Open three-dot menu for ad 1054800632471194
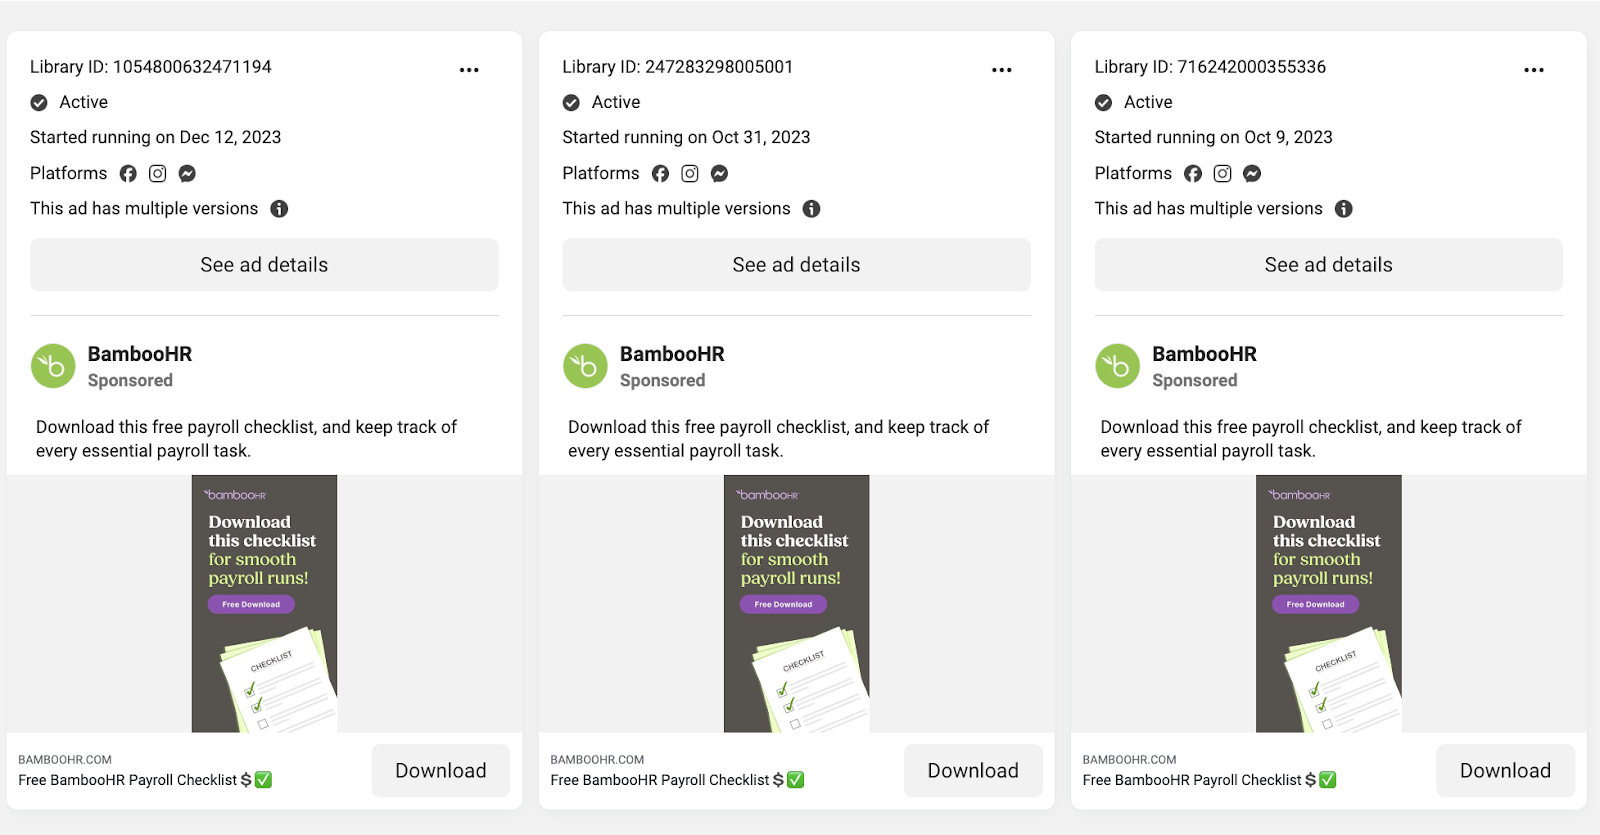Viewport: 1600px width, 835px height. pos(469,70)
